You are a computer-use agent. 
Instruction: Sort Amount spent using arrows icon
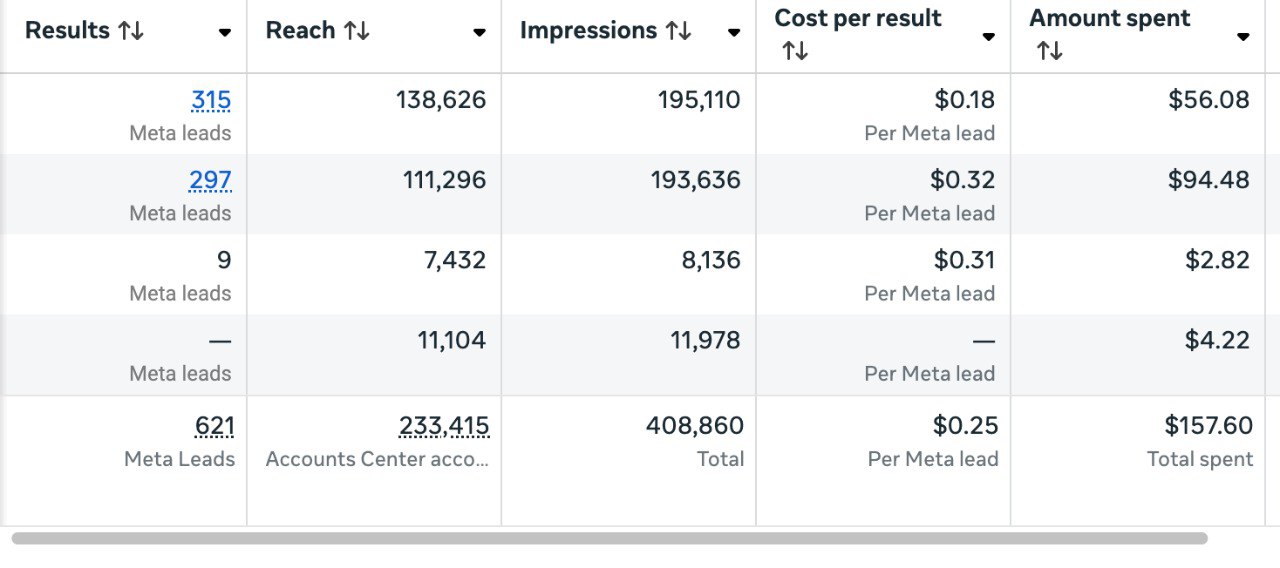(x=1049, y=50)
